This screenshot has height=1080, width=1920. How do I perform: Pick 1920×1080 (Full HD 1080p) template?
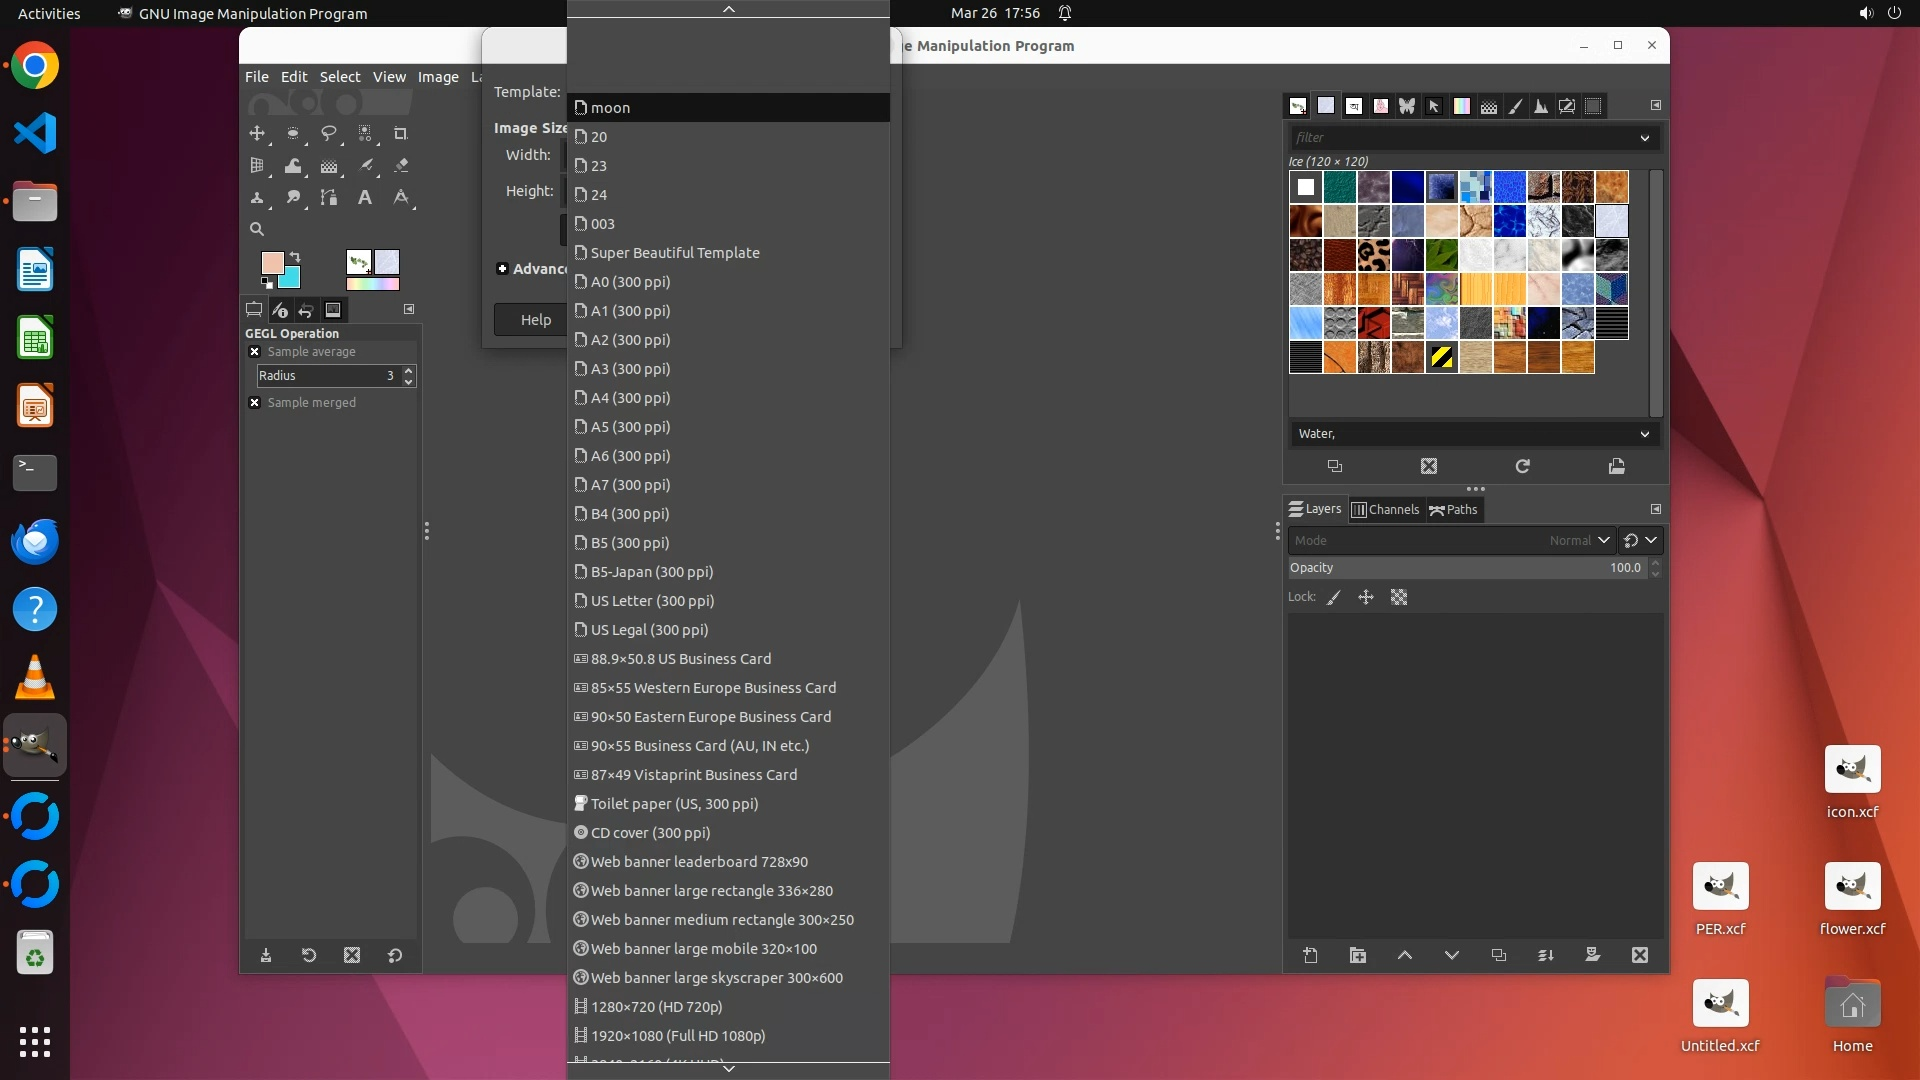[677, 1036]
